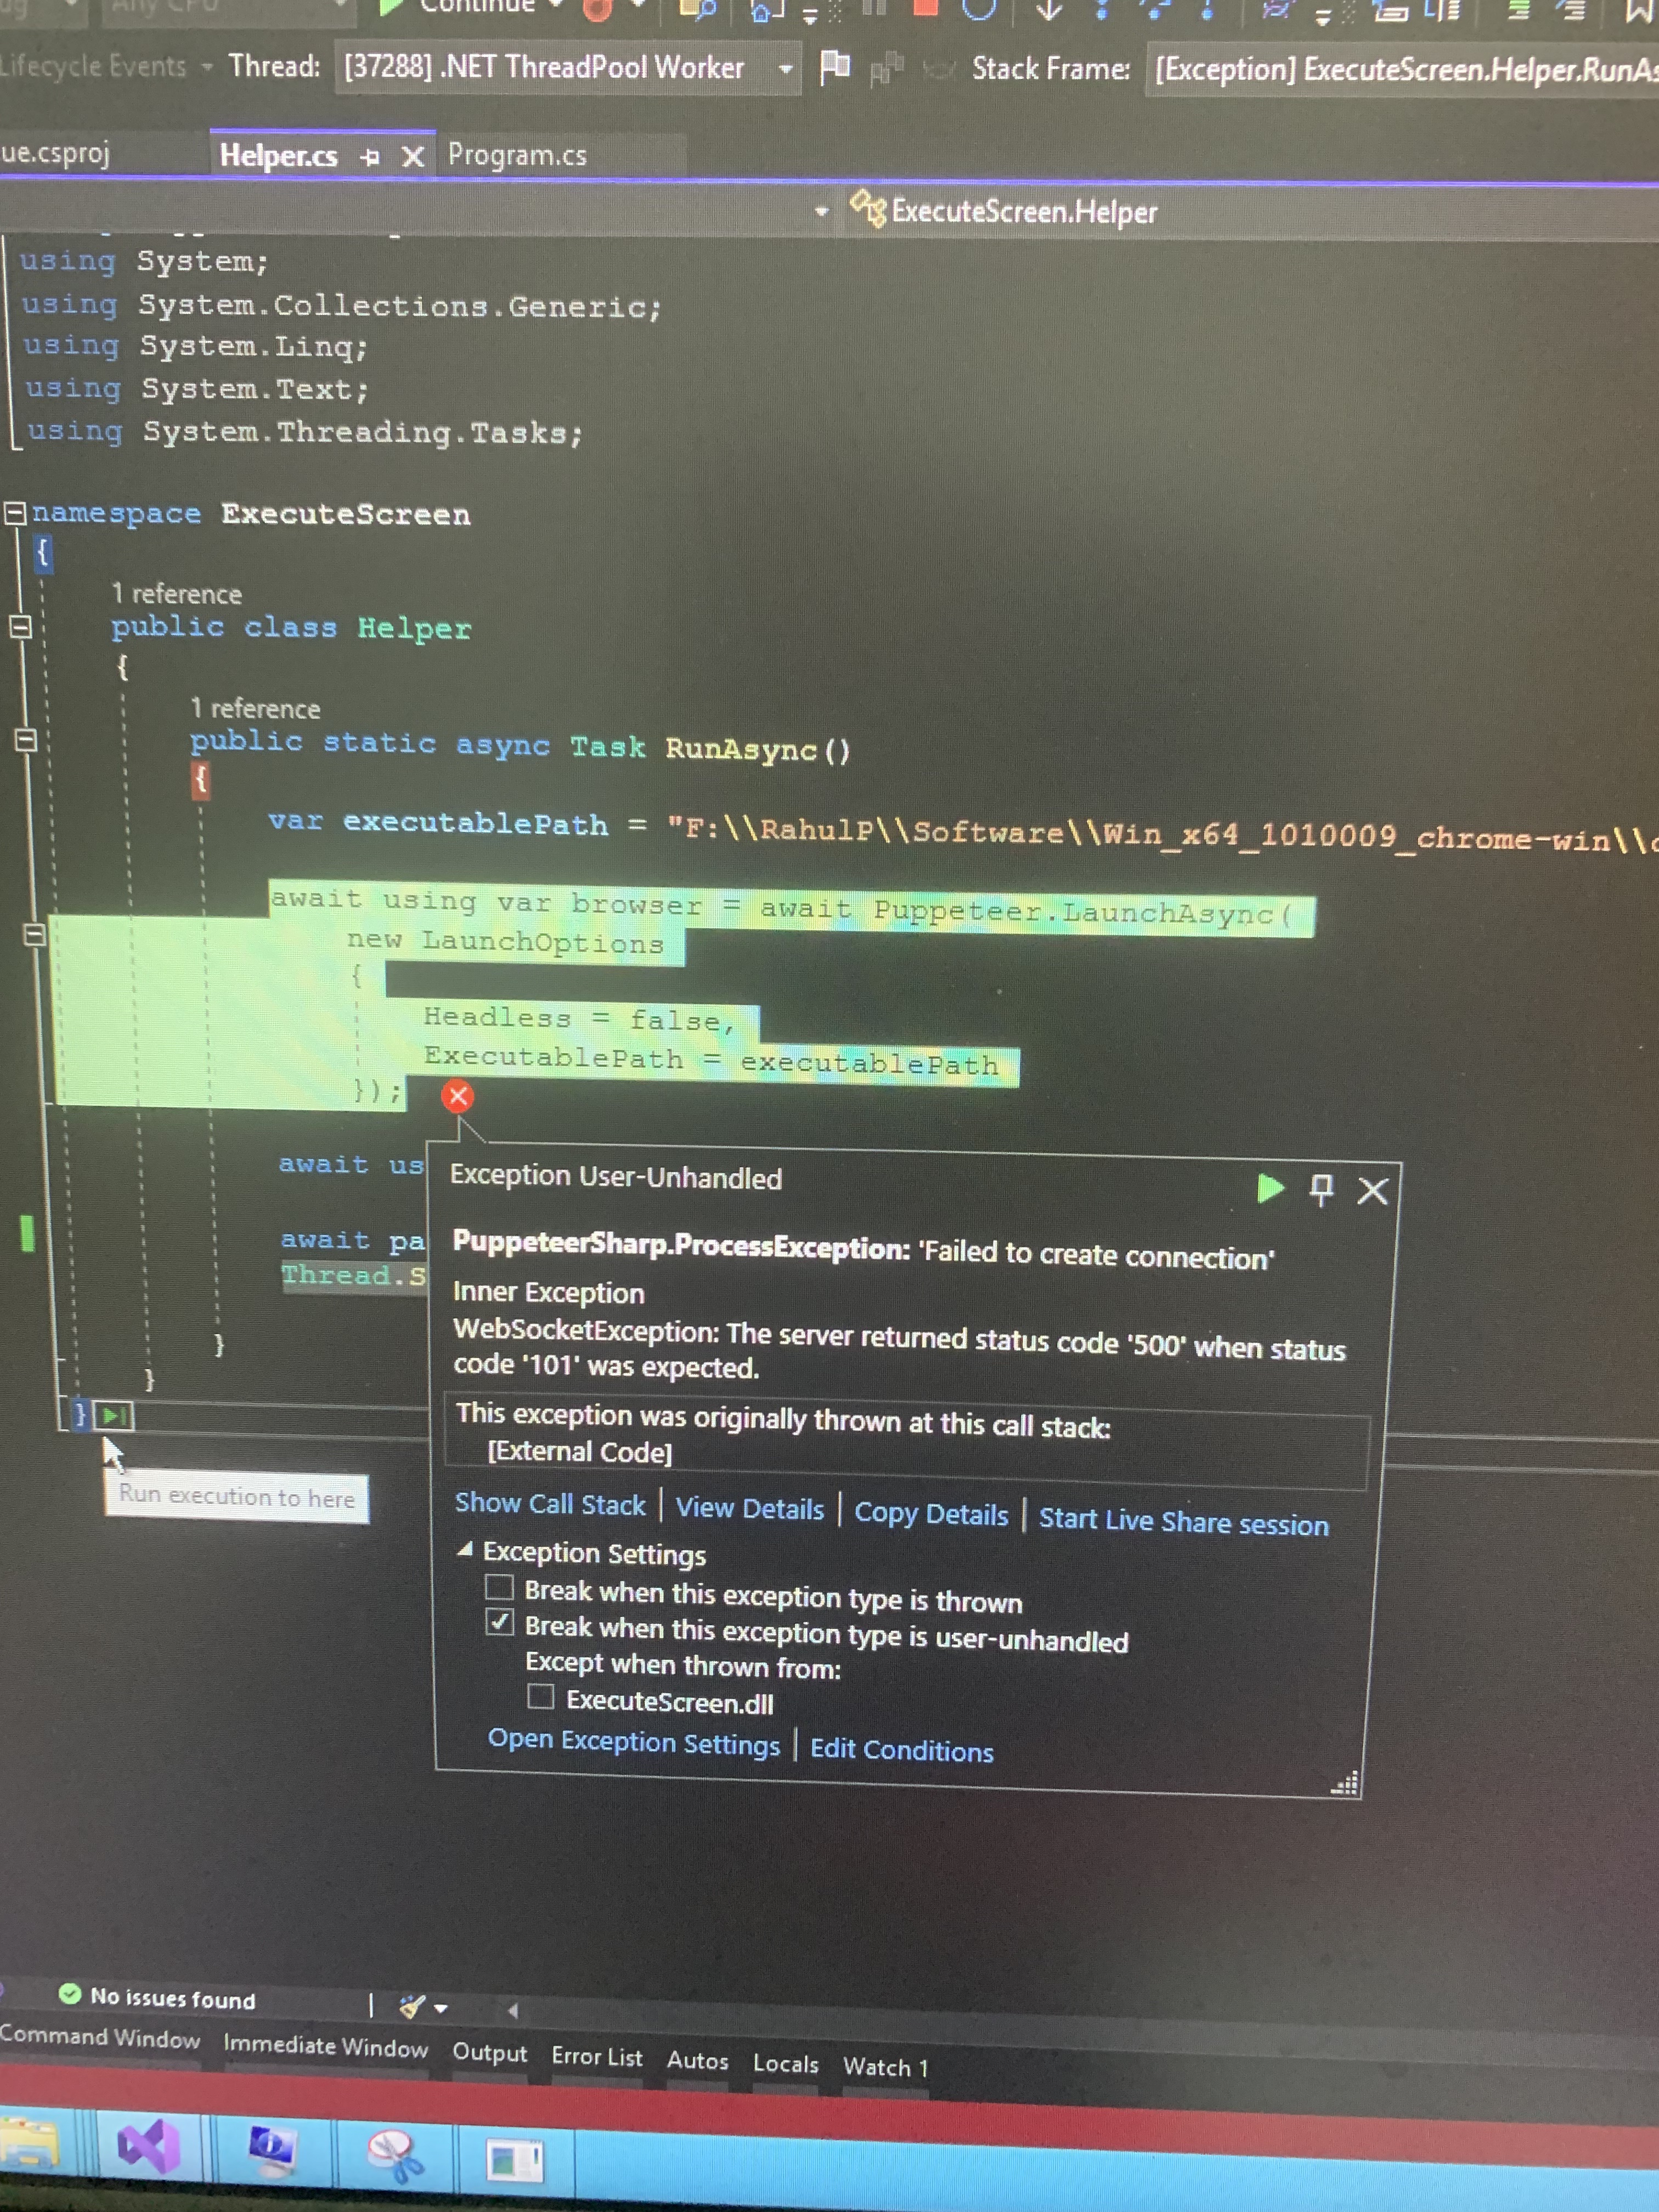Viewport: 1659px width, 2212px height.
Task: Uncheck Break when exception type is user-unhandled
Action: tap(500, 1622)
